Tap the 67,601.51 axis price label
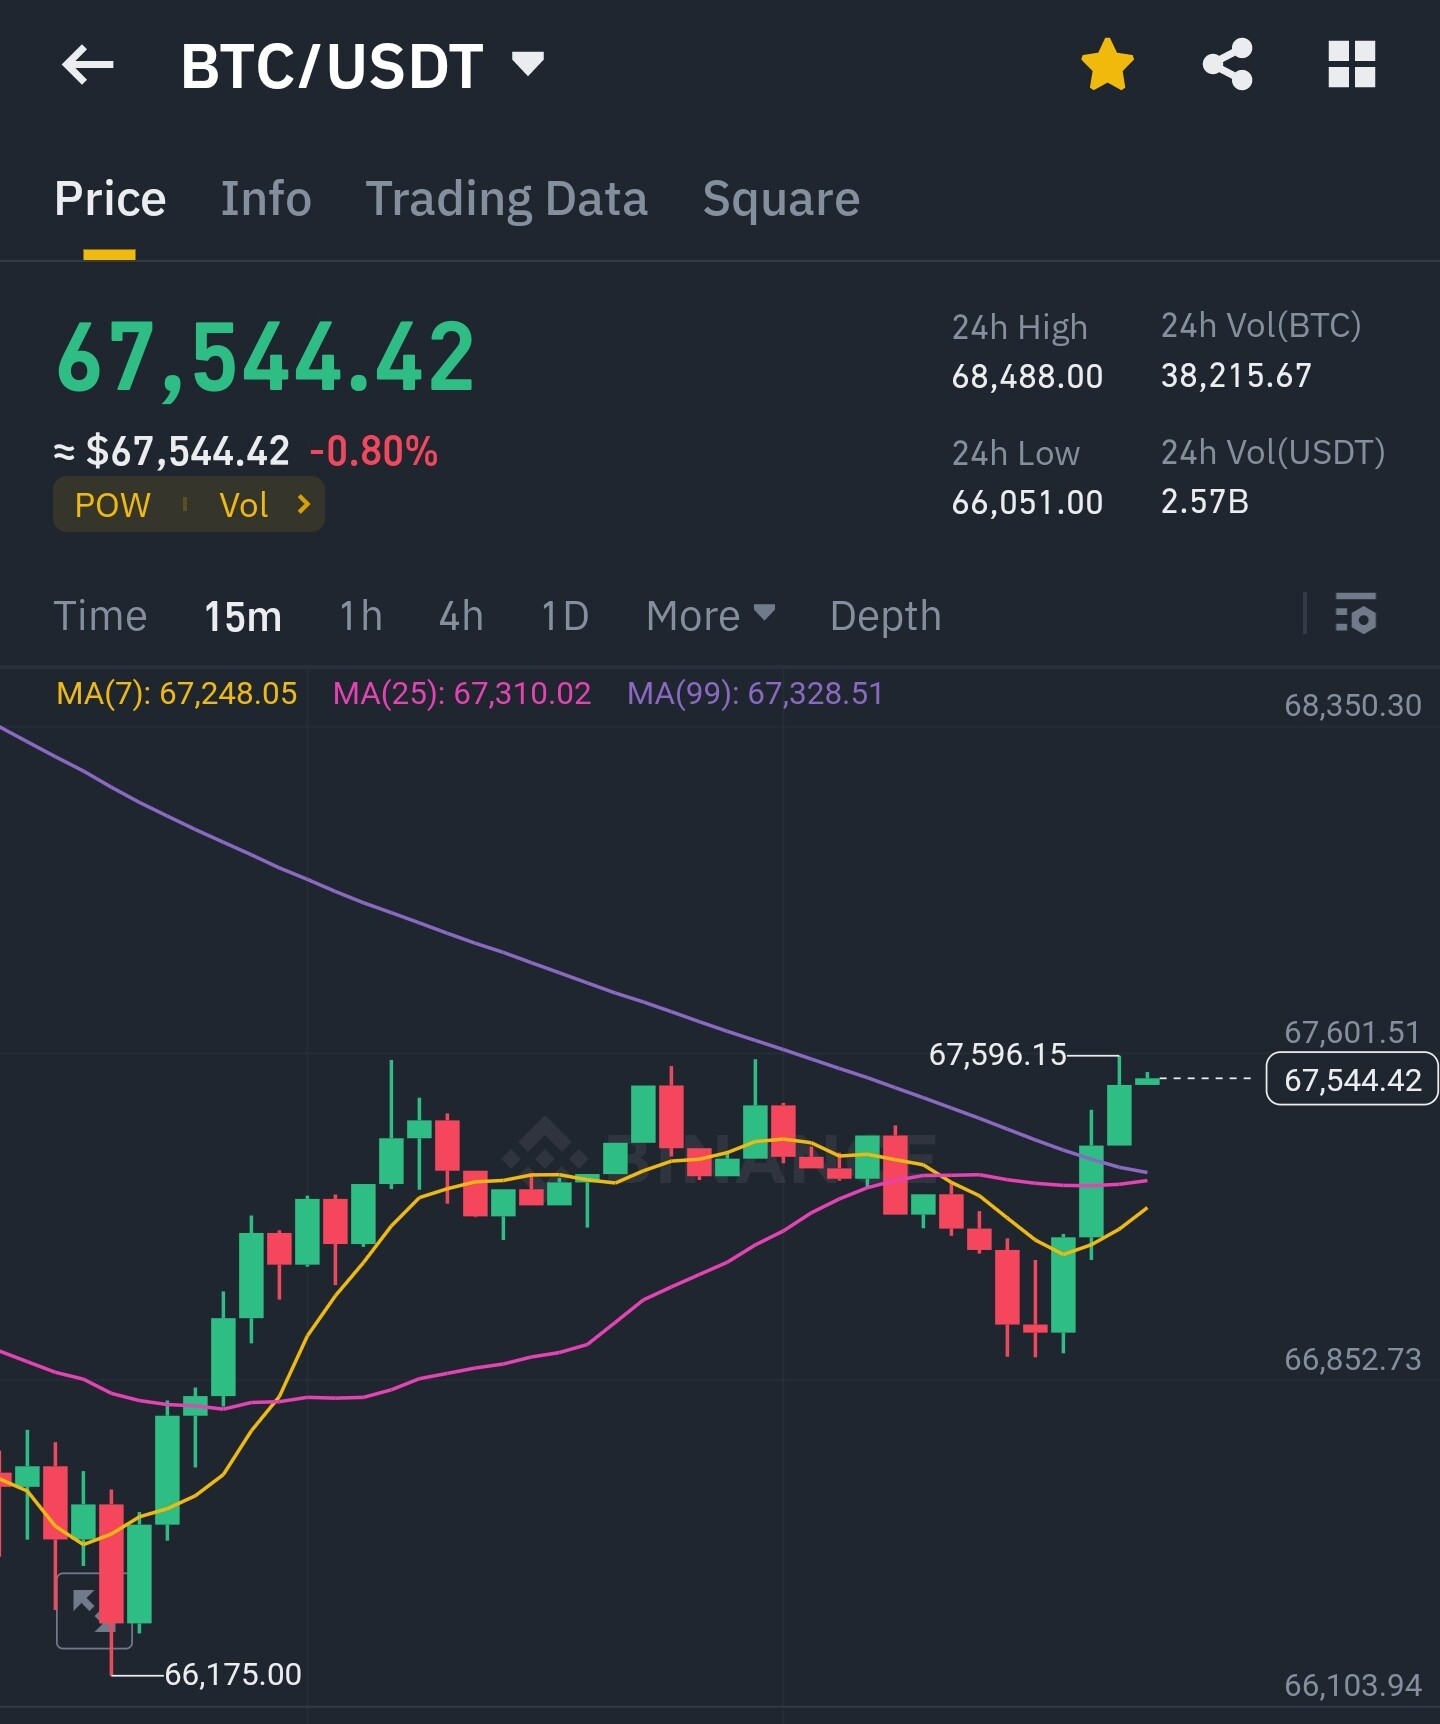1440x1724 pixels. click(1352, 1032)
